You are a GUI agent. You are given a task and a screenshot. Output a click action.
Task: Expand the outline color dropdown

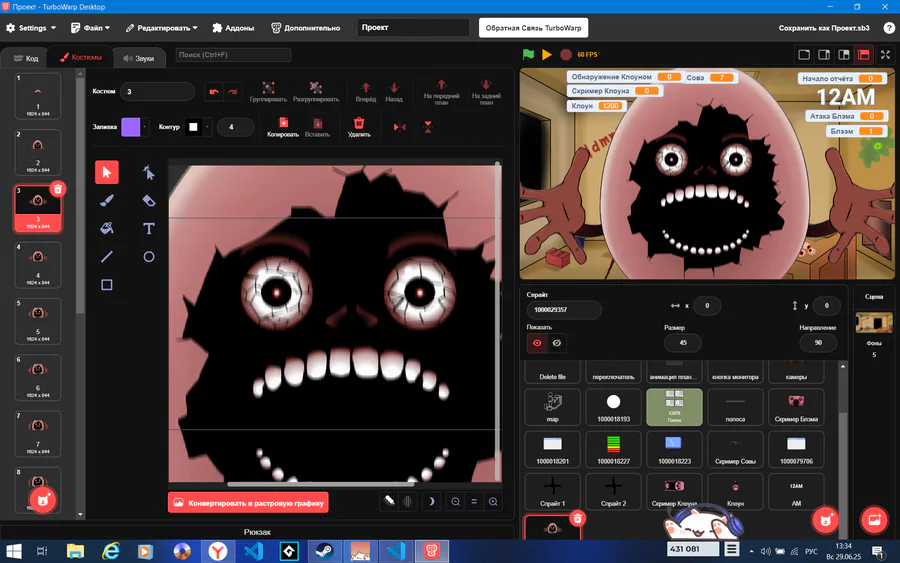pyautogui.click(x=207, y=127)
